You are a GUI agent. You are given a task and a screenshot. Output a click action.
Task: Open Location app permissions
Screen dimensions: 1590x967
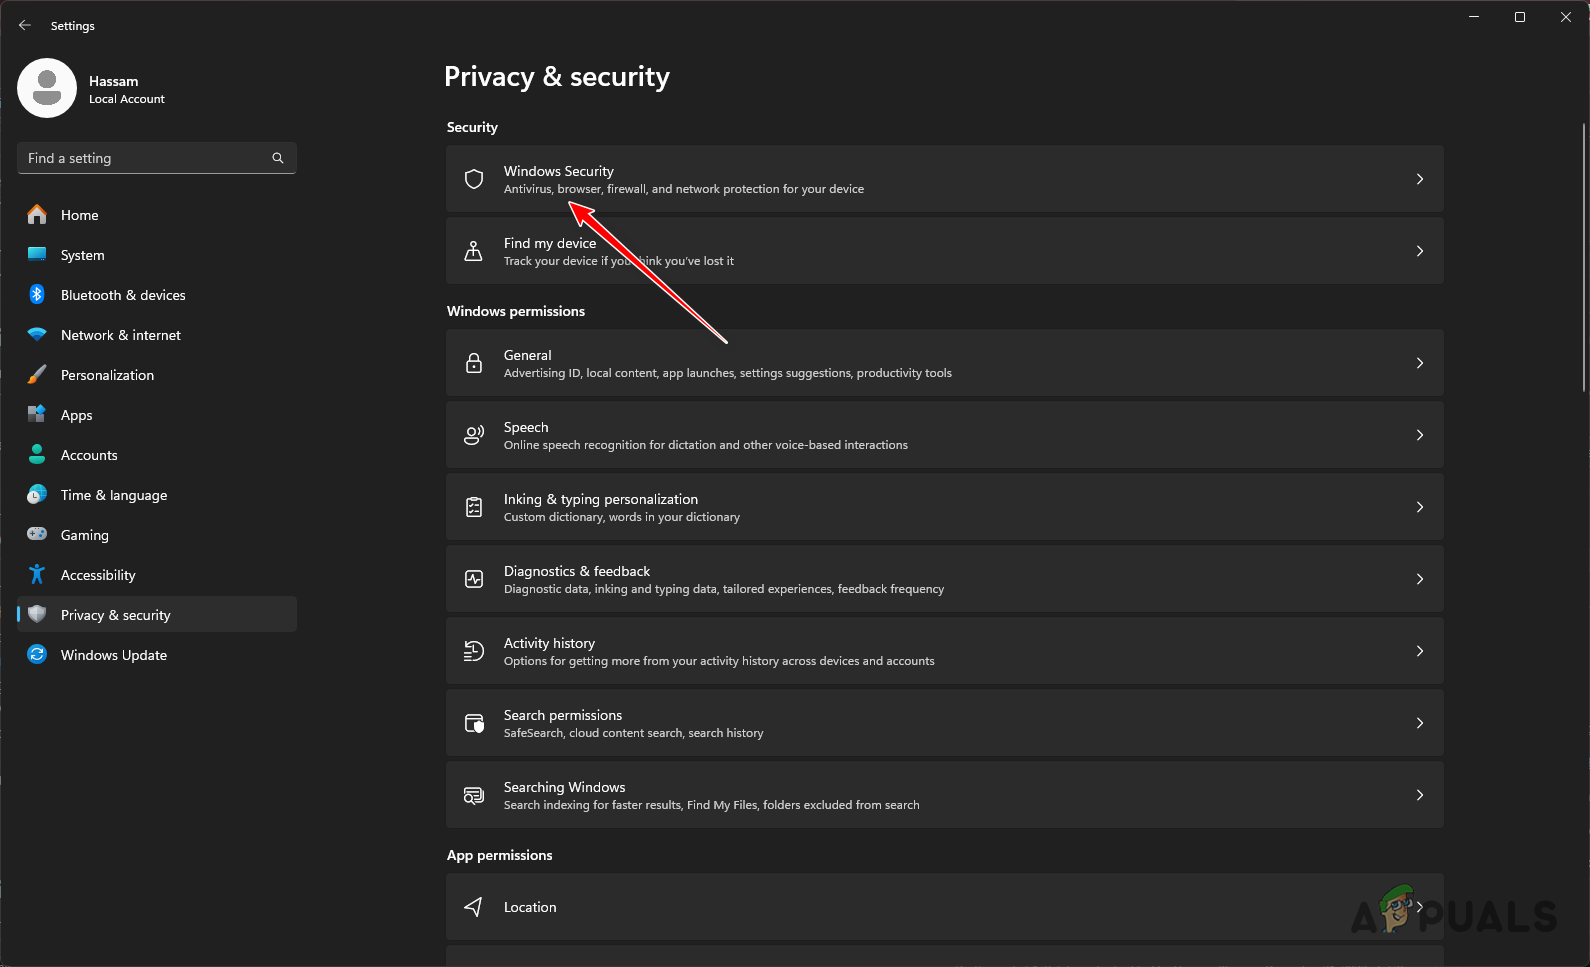pyautogui.click(x=945, y=907)
